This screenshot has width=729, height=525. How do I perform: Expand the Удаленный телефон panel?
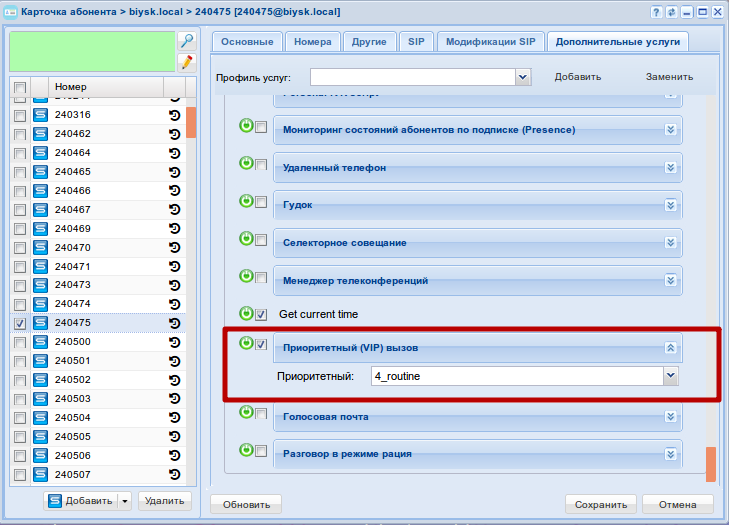pos(670,167)
